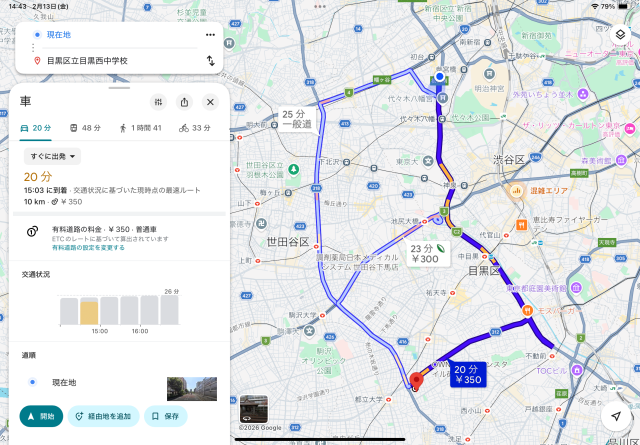Open the Street View thumbnail on map
The width and height of the screenshot is (640, 445).
coord(254,409)
